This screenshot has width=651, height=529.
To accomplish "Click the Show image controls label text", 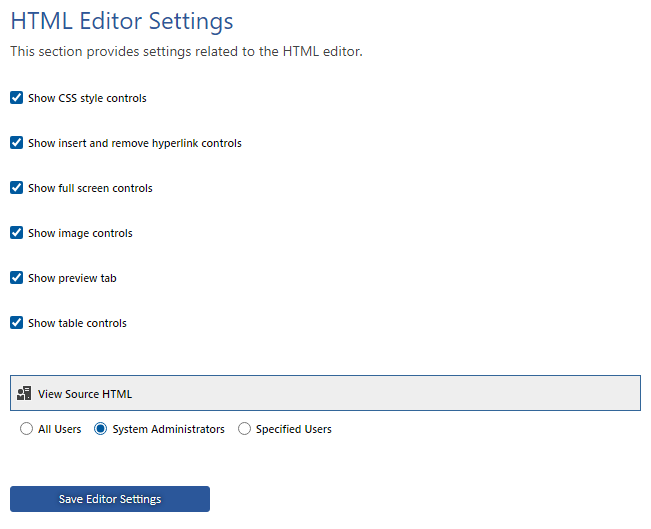I will pyautogui.click(x=80, y=233).
